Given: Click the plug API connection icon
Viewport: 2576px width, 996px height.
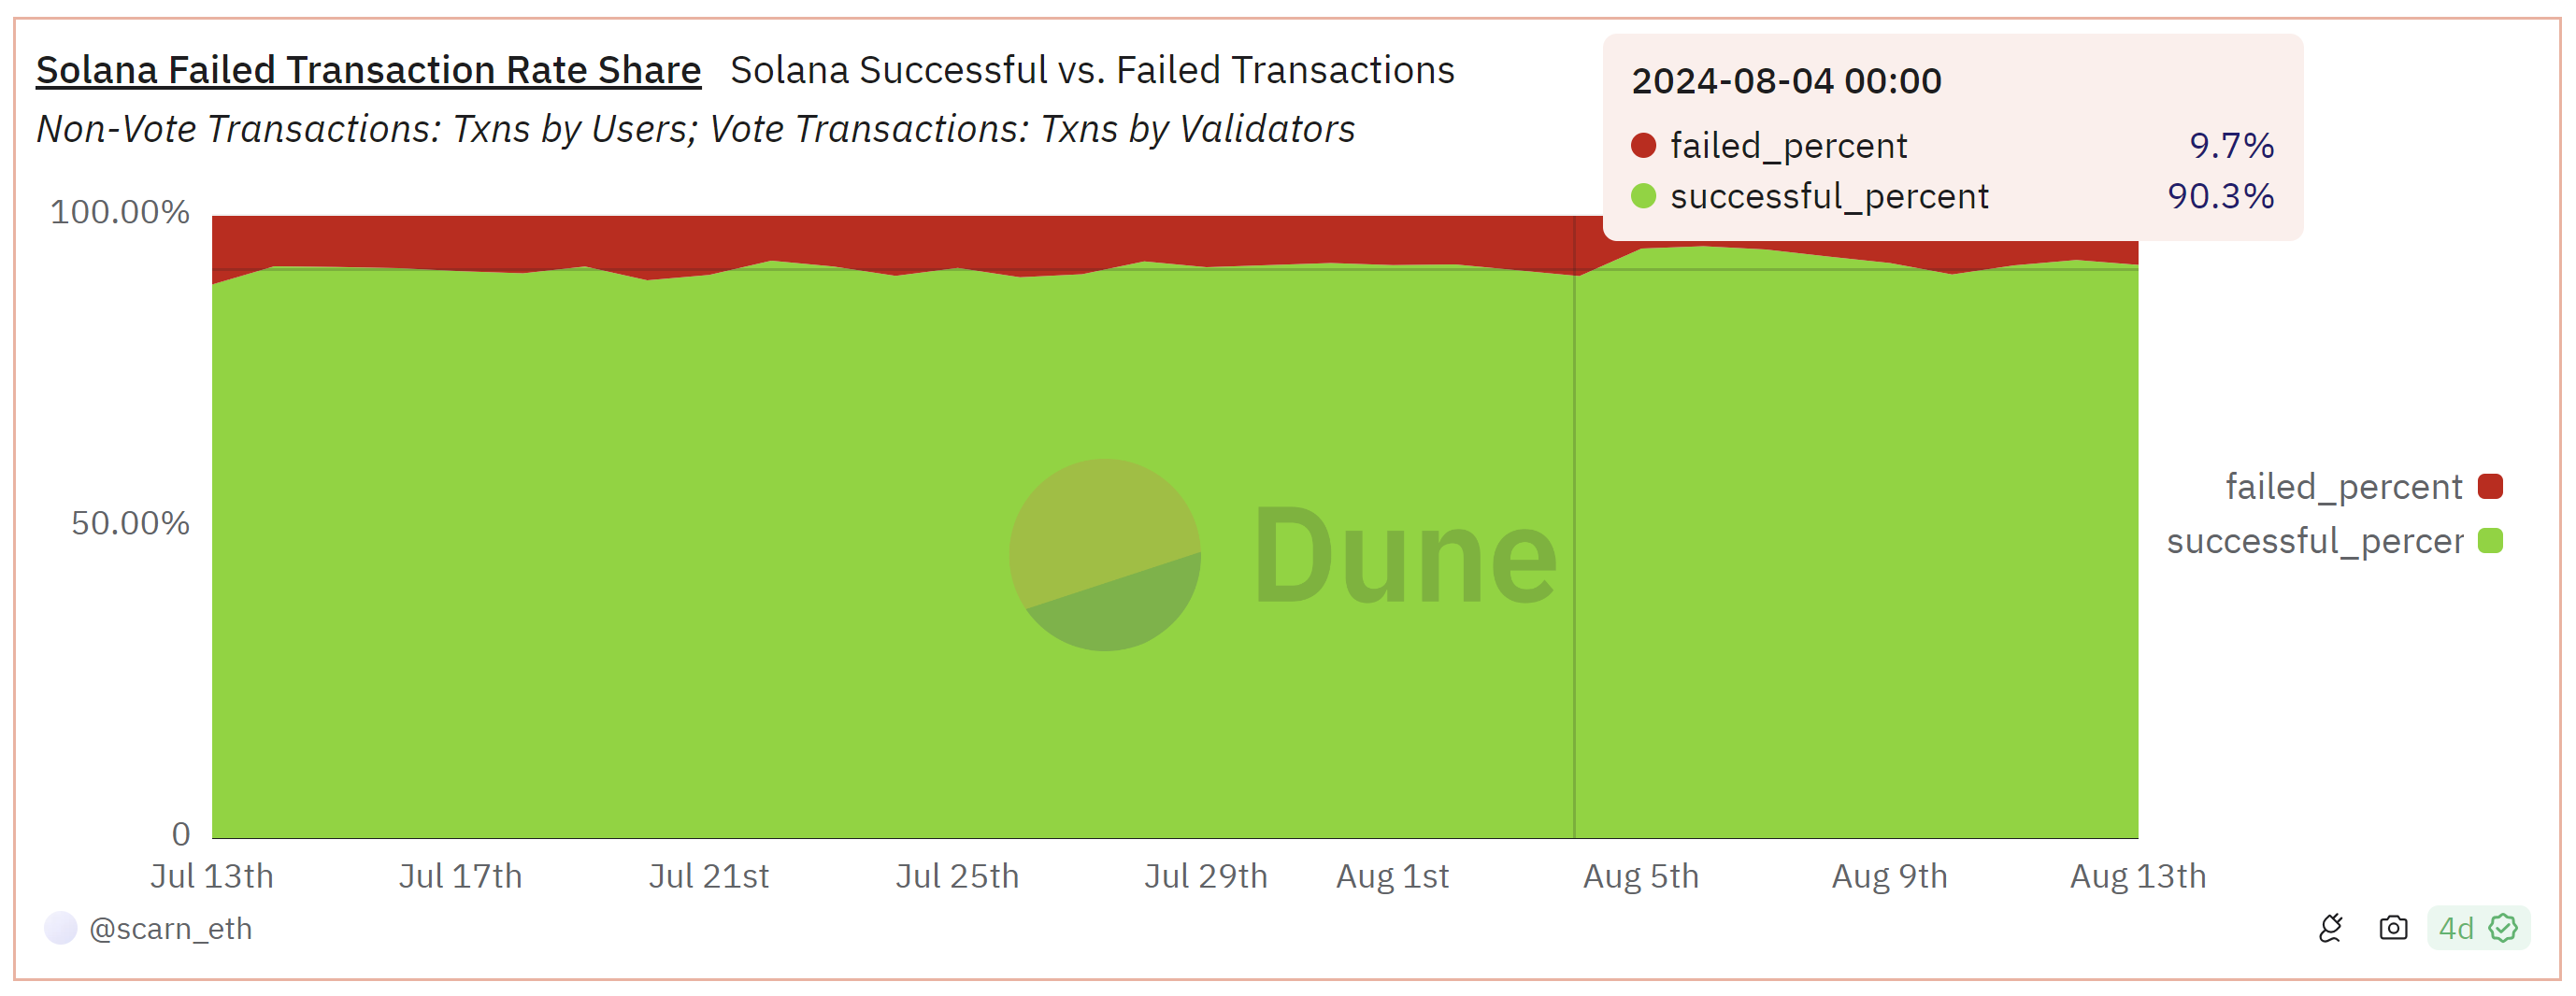Looking at the screenshot, I should 2330,928.
